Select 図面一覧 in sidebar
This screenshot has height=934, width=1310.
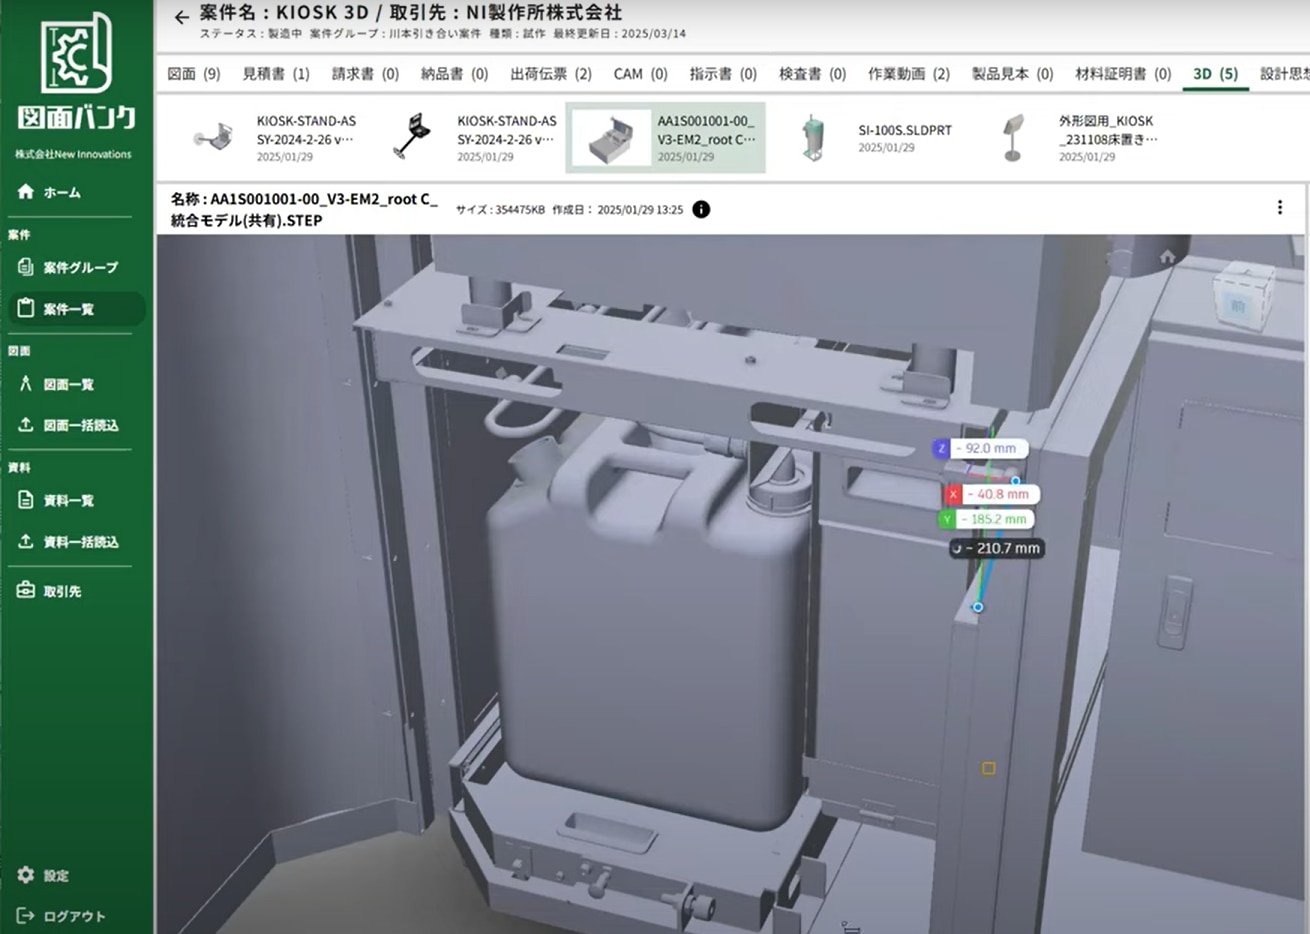68,384
